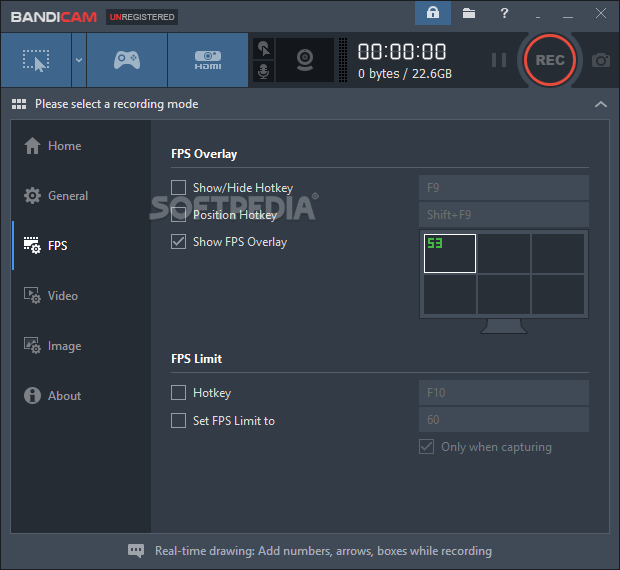Start recording with the REC button
Image resolution: width=620 pixels, height=570 pixels.
coord(550,60)
